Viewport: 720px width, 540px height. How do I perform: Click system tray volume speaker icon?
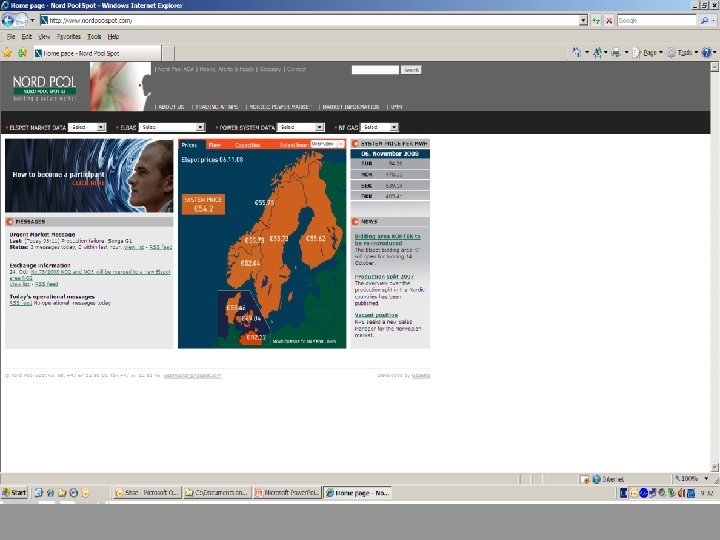(x=682, y=493)
